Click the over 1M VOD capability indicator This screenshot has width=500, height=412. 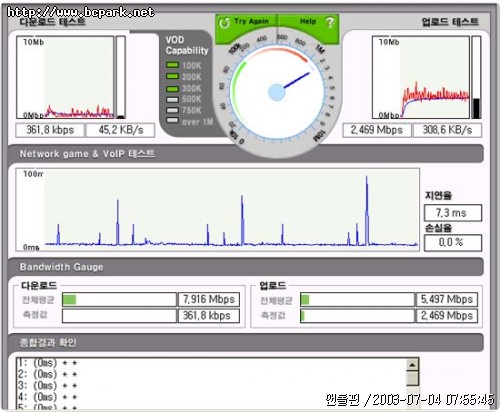(172, 120)
